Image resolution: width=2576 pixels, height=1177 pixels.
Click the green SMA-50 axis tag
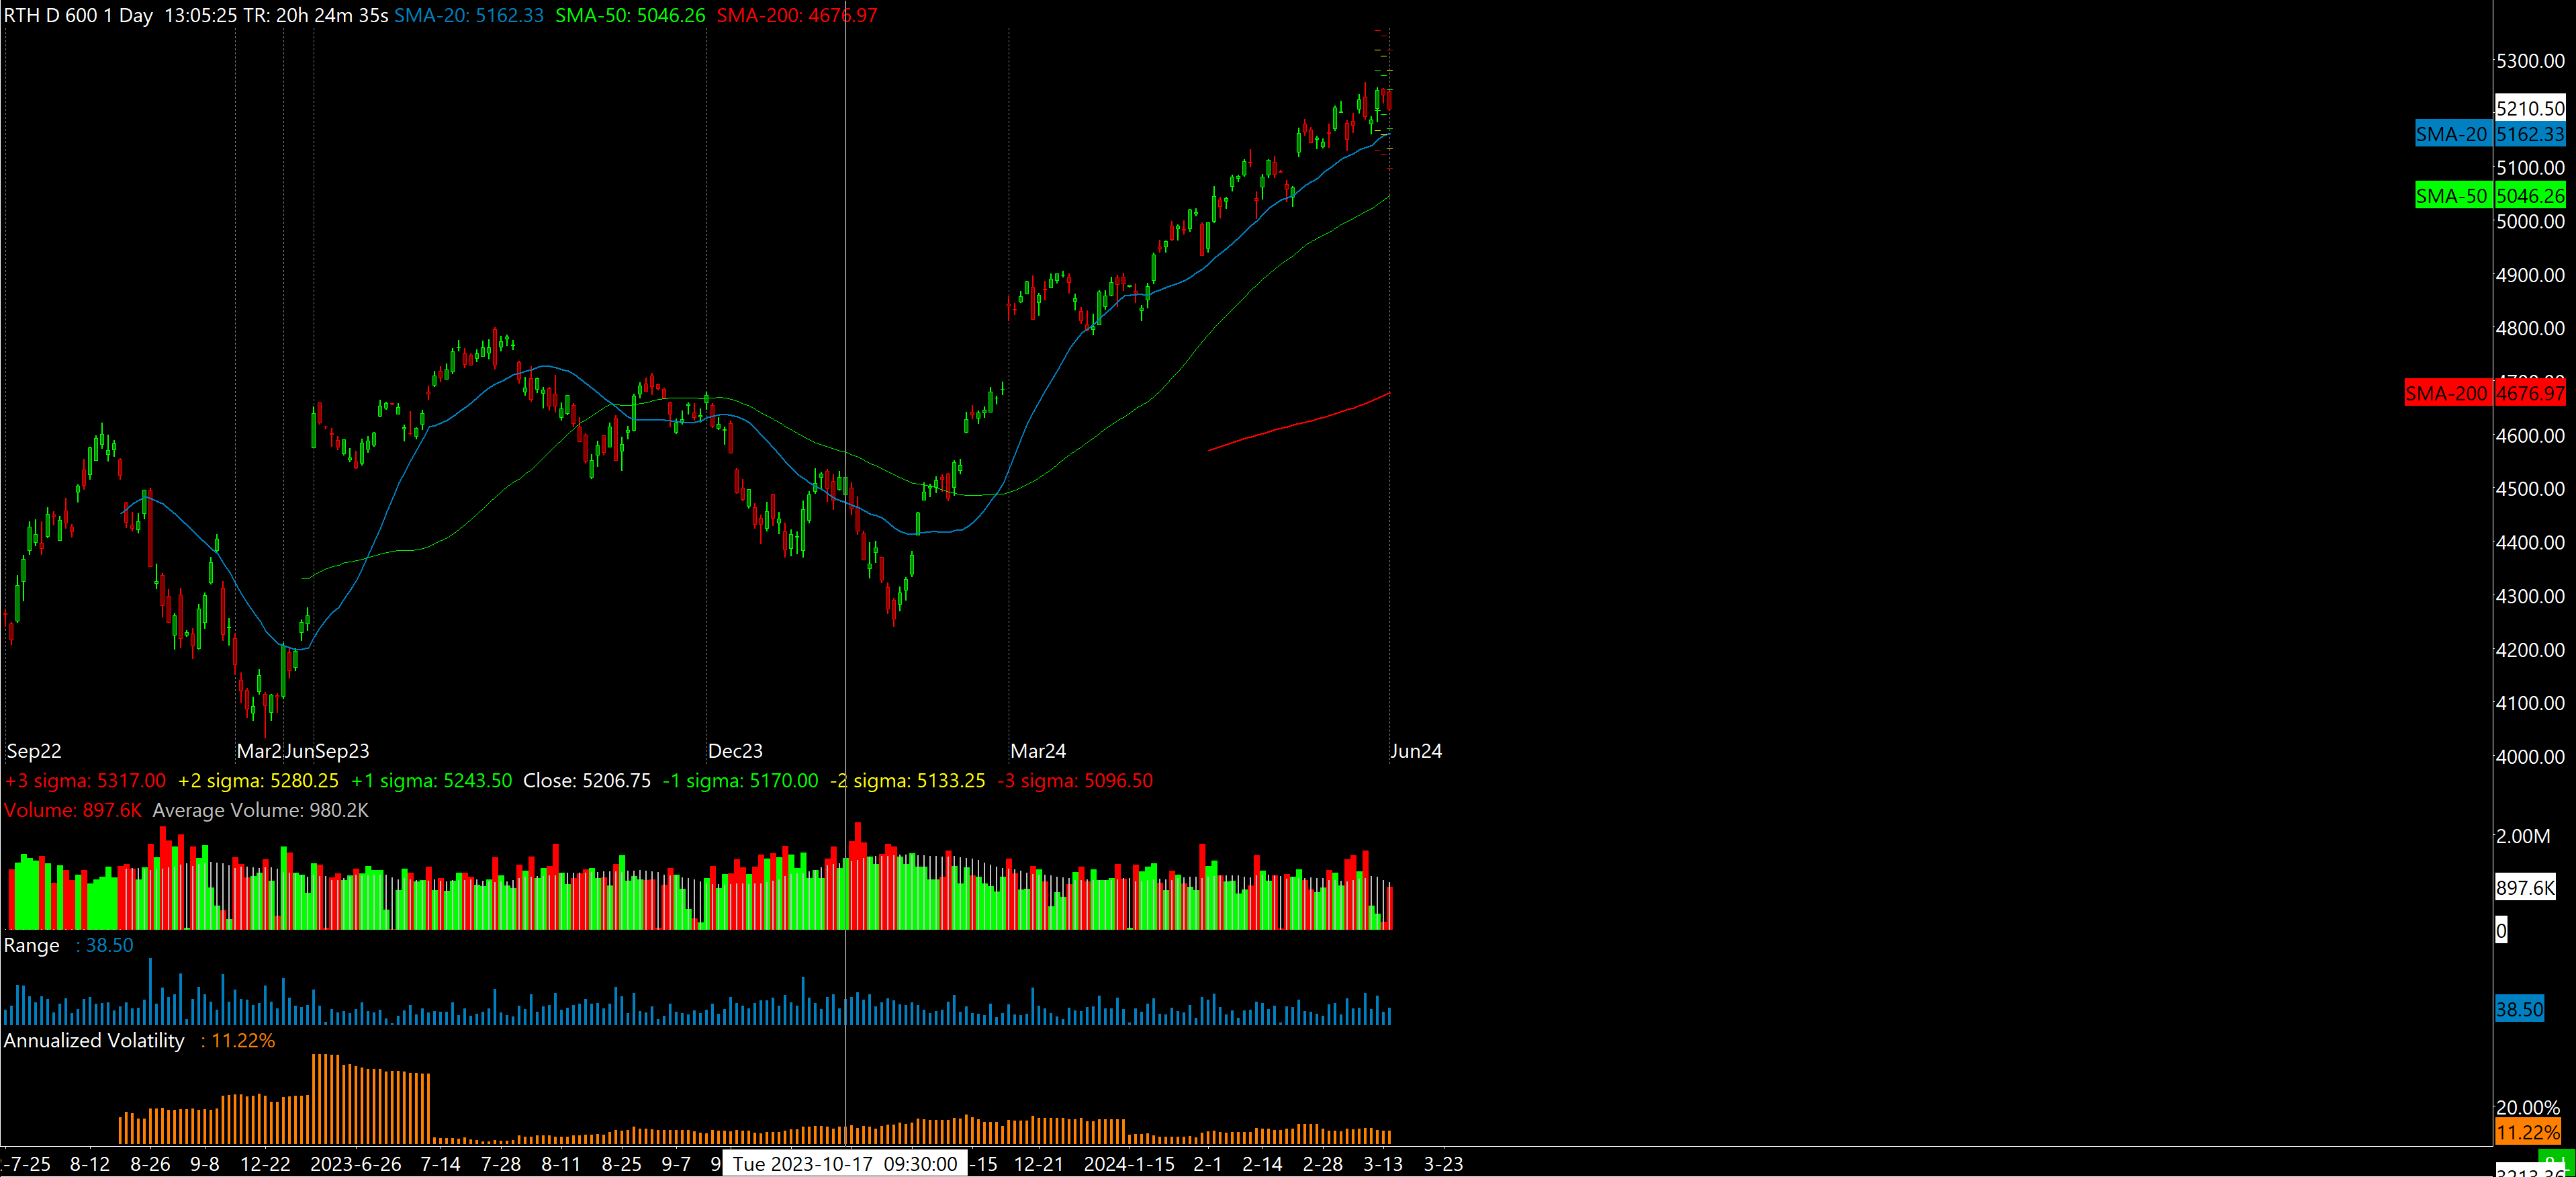pos(2450,196)
